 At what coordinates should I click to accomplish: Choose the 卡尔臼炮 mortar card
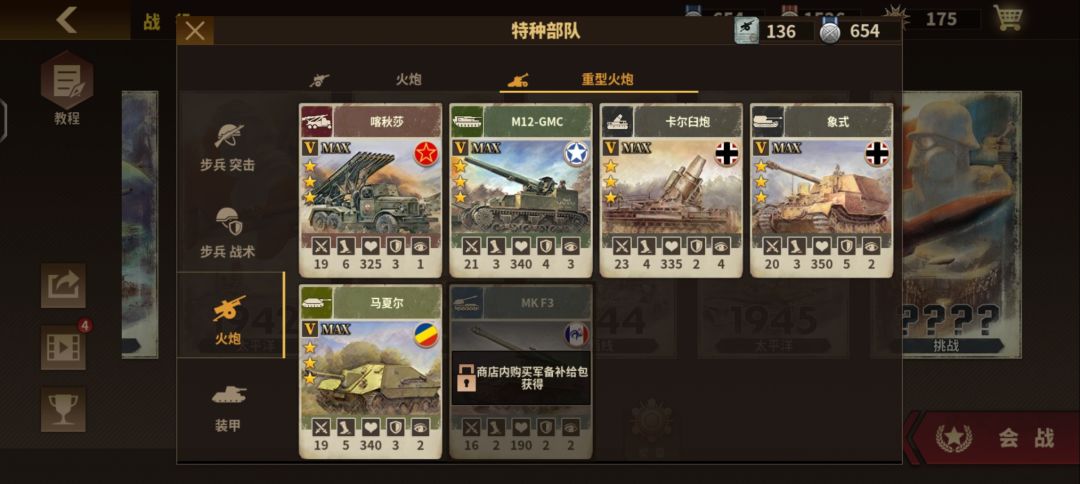[x=671, y=191]
